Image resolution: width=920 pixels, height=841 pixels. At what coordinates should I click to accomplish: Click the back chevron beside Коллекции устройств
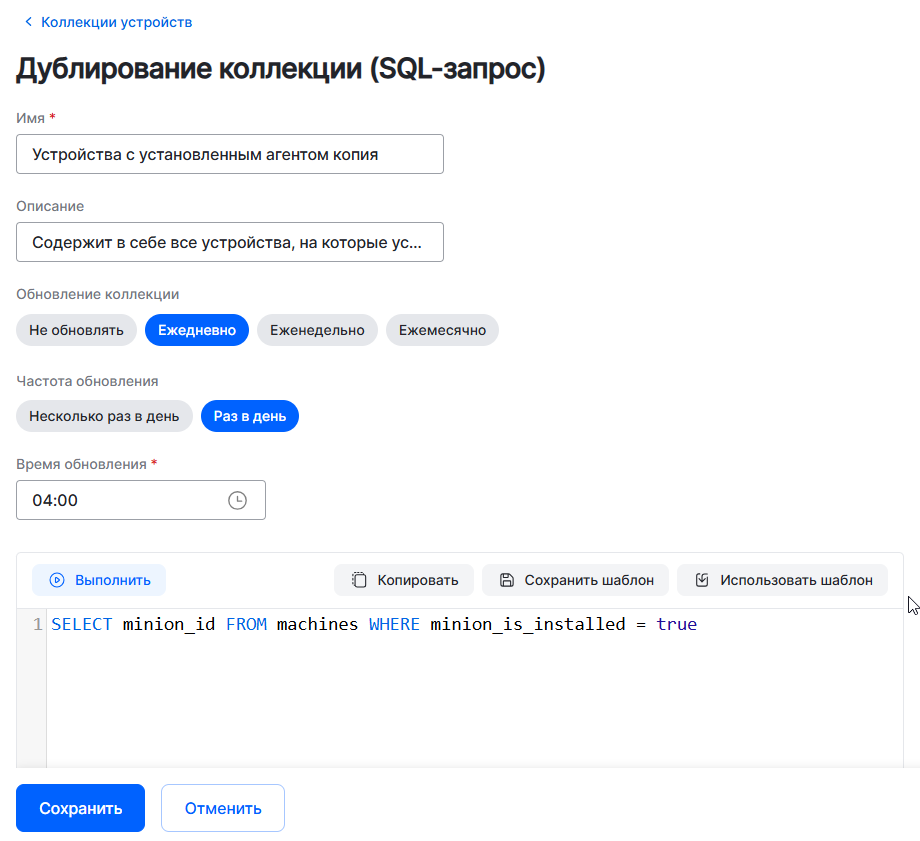click(x=28, y=22)
